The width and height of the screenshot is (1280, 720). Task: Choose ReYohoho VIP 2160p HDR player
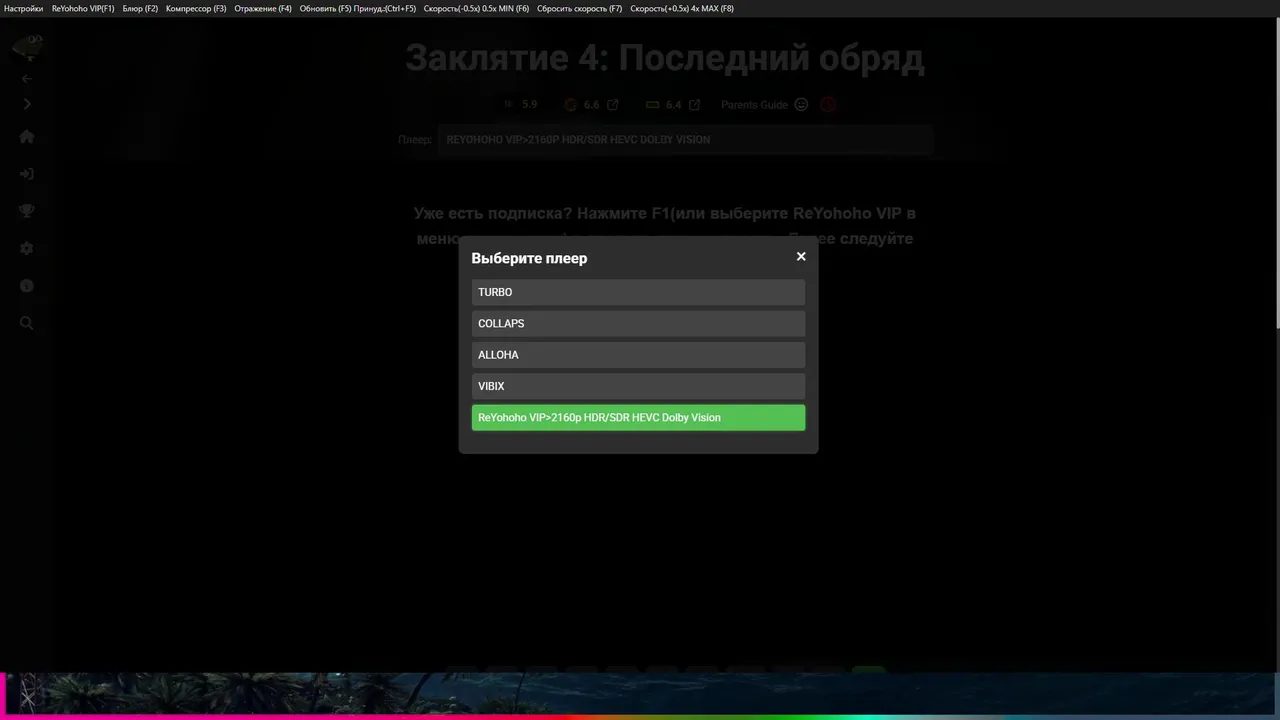tap(638, 417)
